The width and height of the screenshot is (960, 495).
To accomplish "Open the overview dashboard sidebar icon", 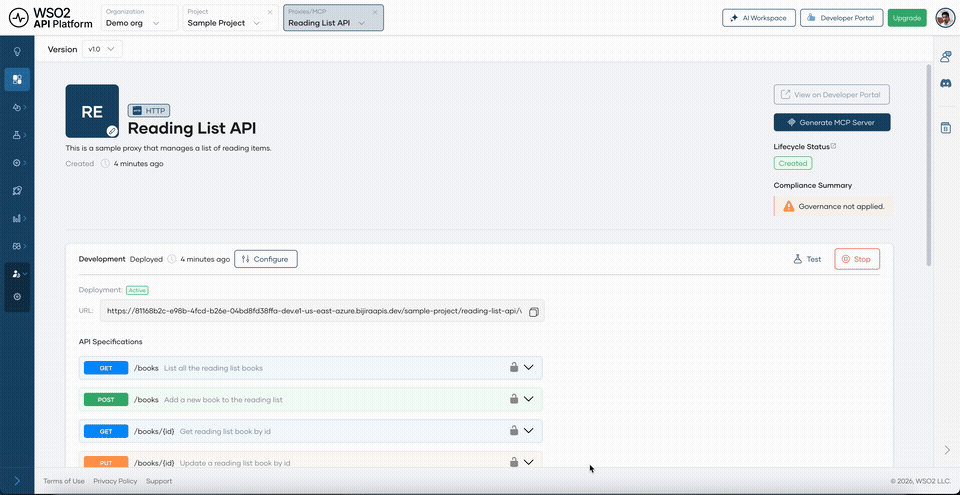I will [17, 80].
